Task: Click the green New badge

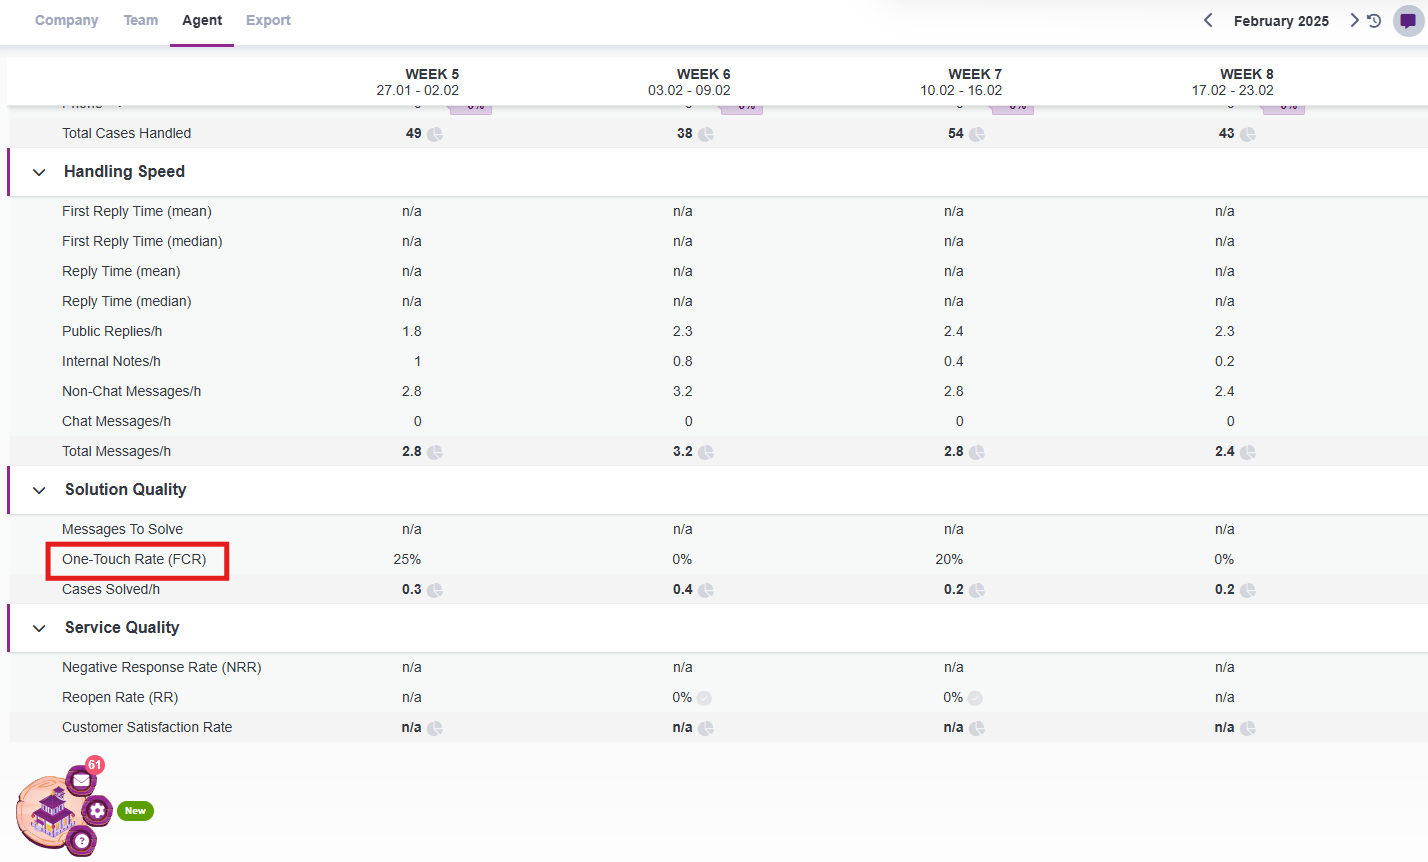Action: tap(135, 811)
